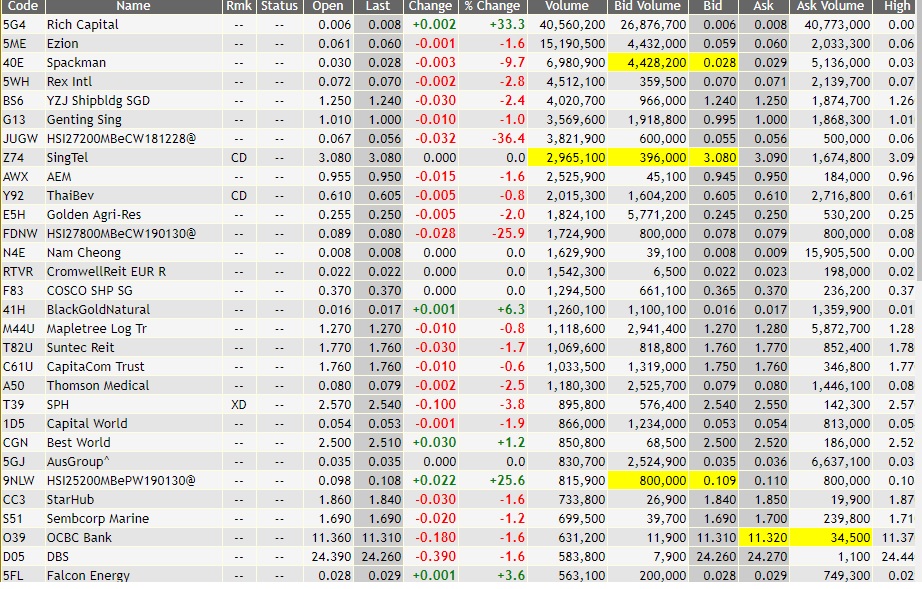Click Nam Cheong ask volume 15,905,500
922x589 pixels.
coord(837,253)
